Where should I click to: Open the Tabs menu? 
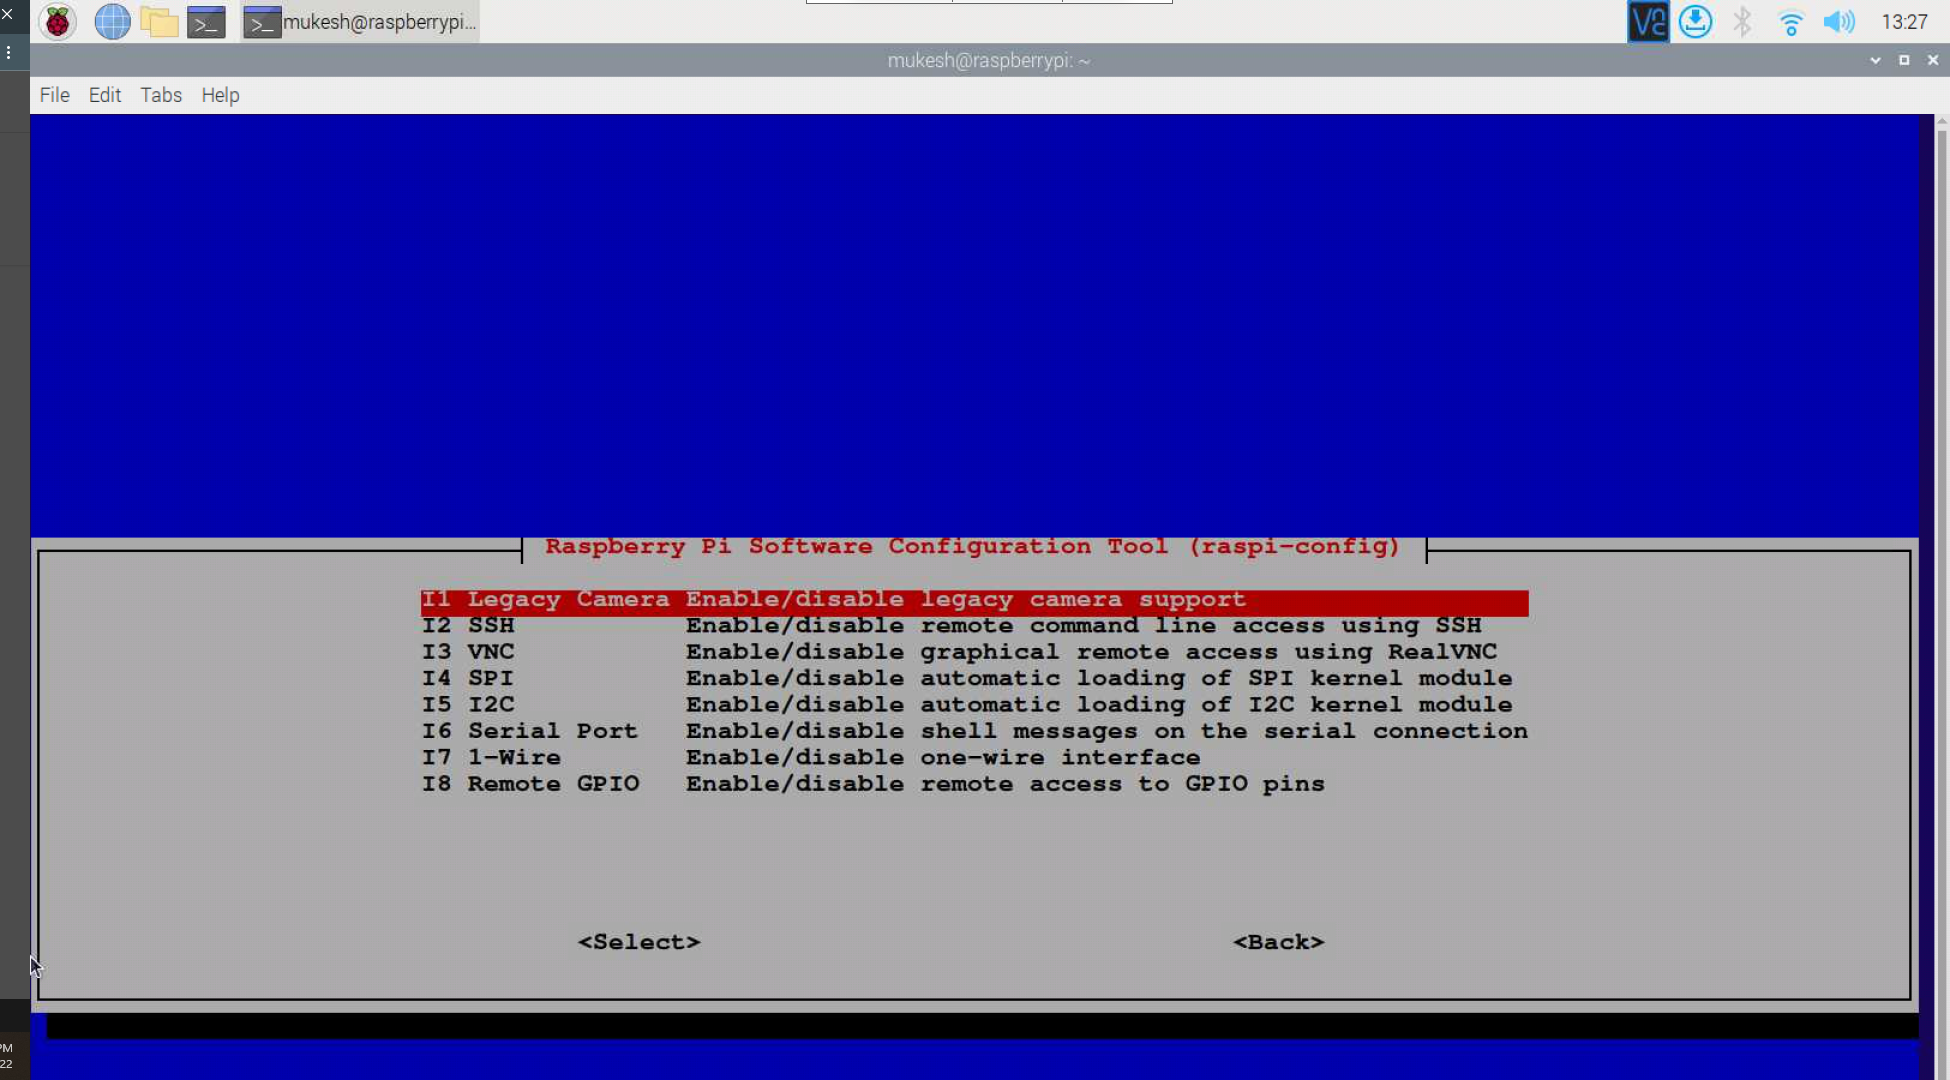click(160, 95)
